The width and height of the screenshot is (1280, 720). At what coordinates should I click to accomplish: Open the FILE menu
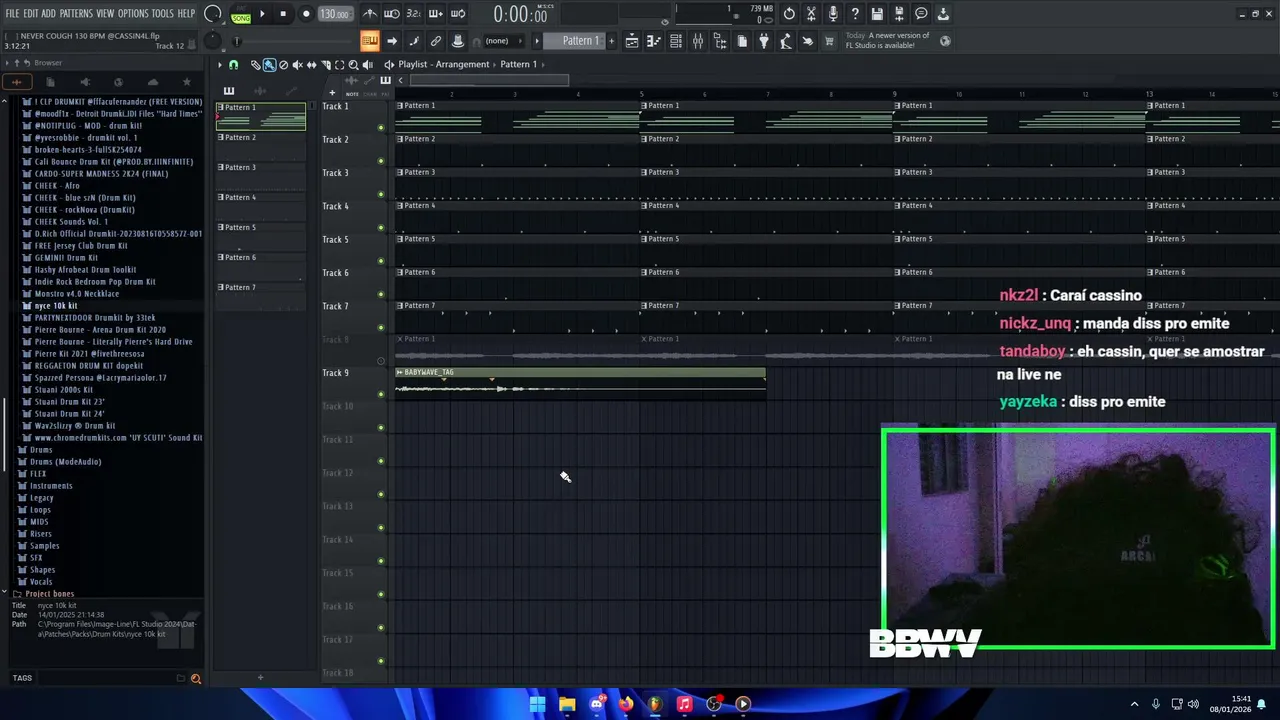click(x=12, y=14)
